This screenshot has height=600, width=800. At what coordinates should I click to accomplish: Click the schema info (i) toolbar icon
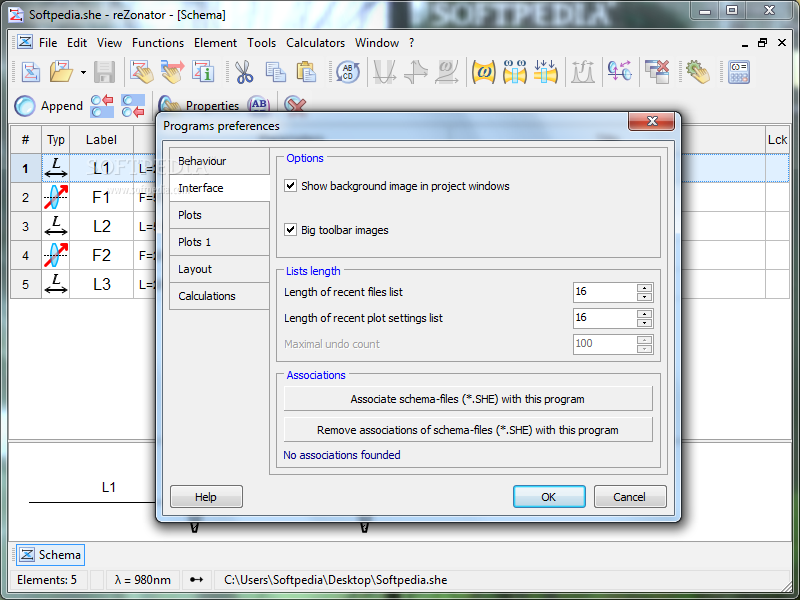[203, 71]
